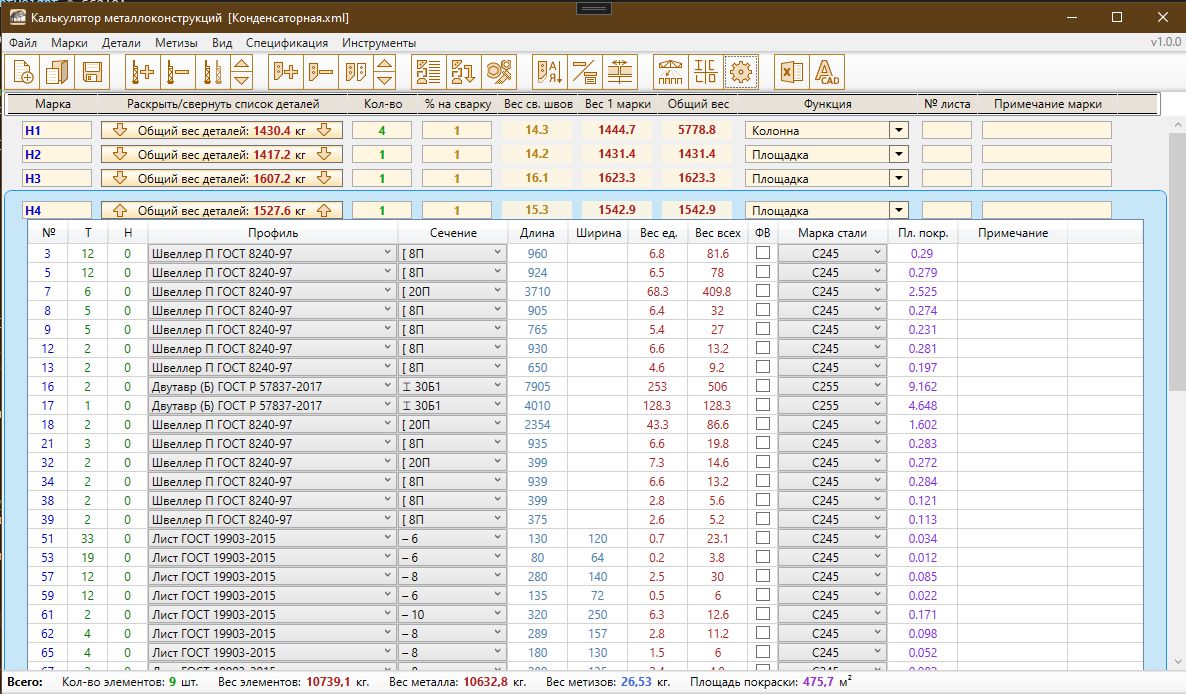Click the mark note field for mark Н3

1047,179
